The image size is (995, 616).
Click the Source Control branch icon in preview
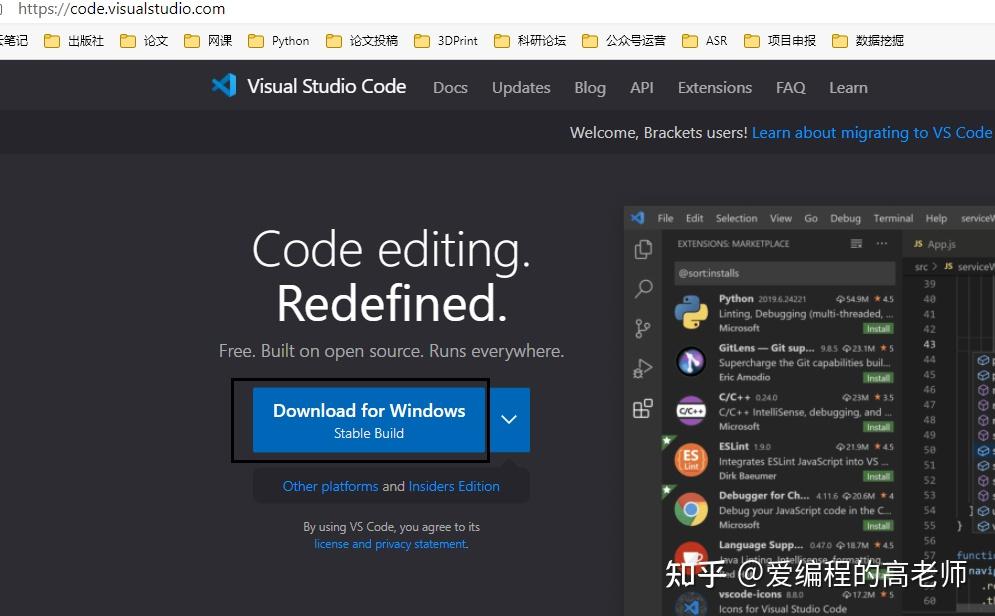coord(642,329)
